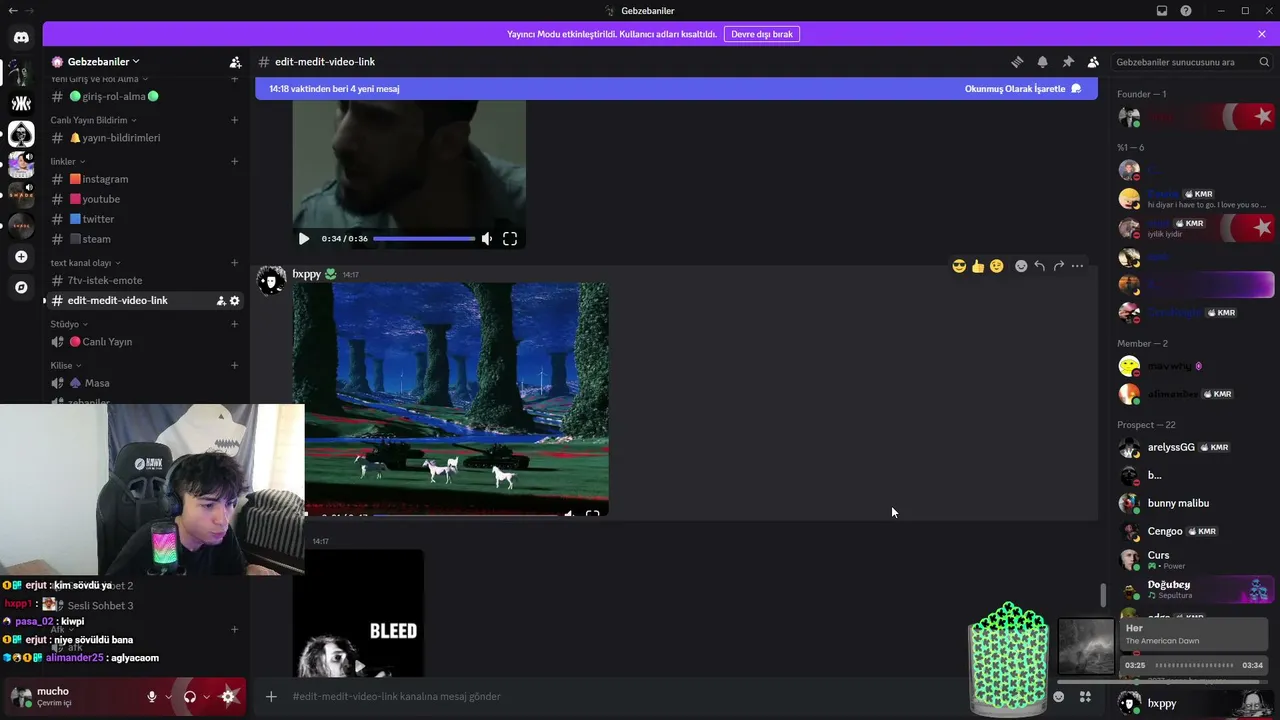This screenshot has width=1280, height=720.
Task: Create channel in linkler category
Action: point(234,161)
